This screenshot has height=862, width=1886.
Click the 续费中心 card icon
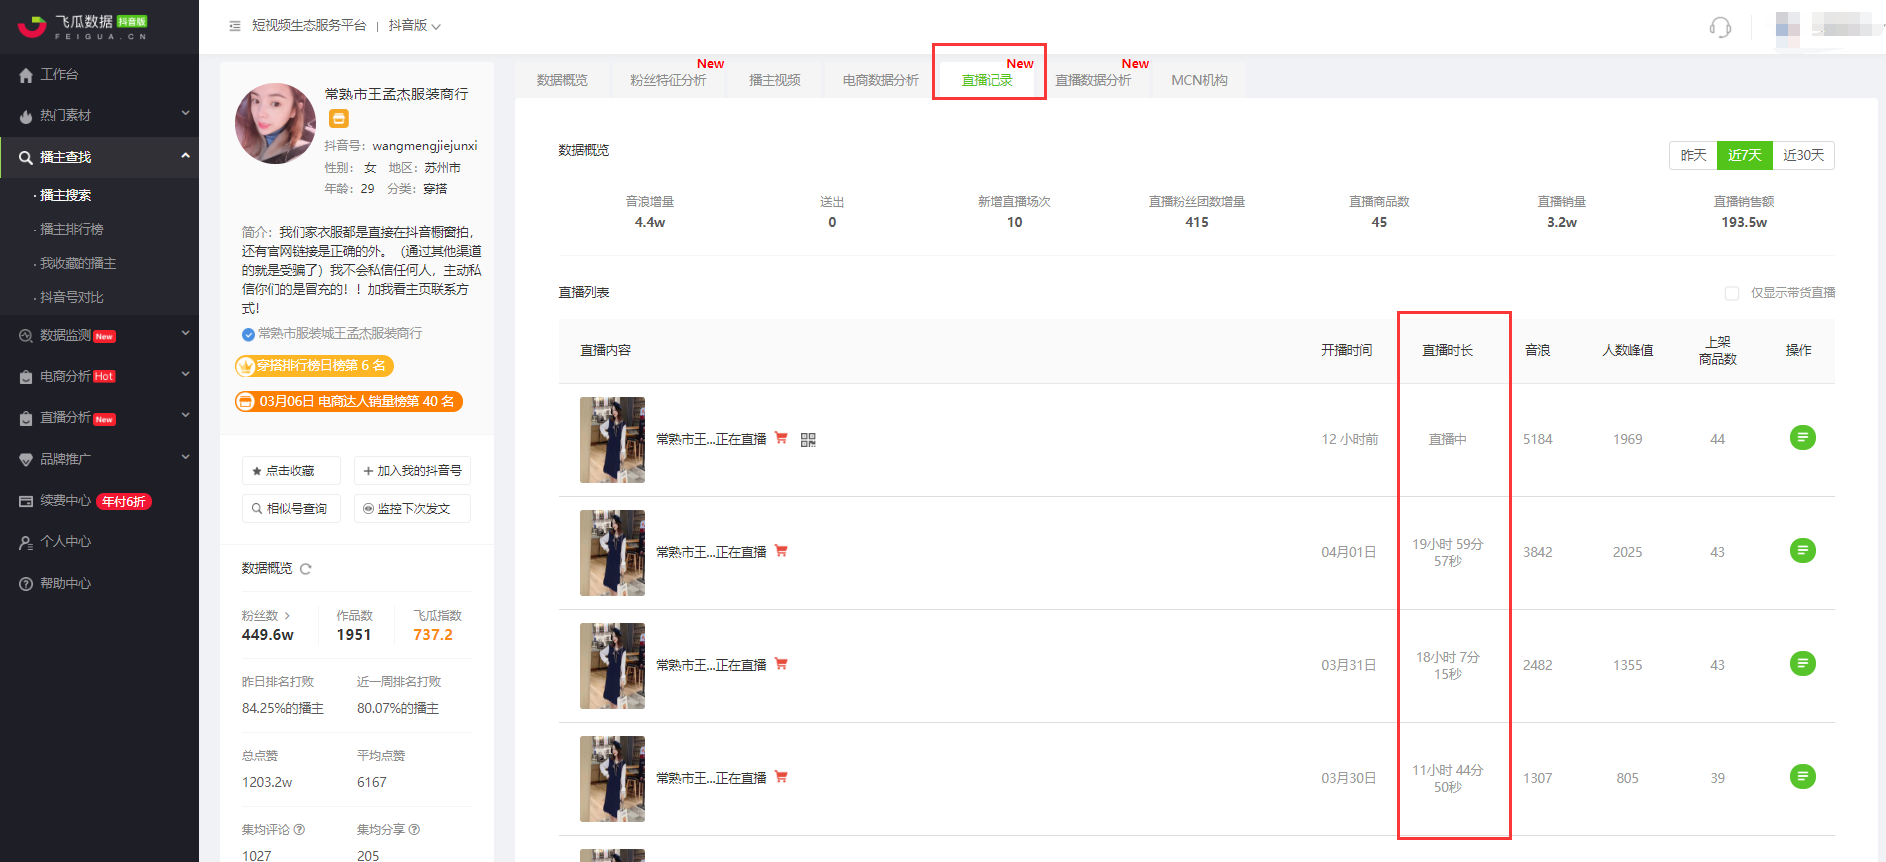click(26, 501)
